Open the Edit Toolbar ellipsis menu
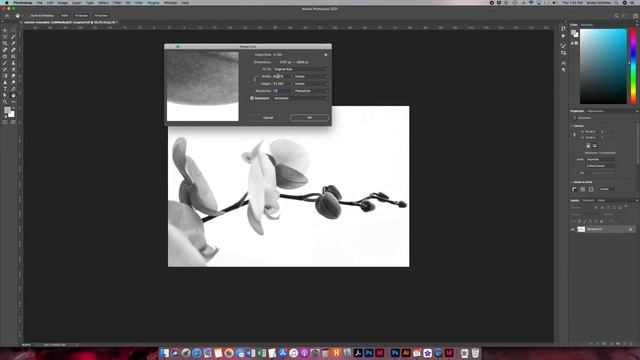Screen dimensions: 640x360 point(13,102)
